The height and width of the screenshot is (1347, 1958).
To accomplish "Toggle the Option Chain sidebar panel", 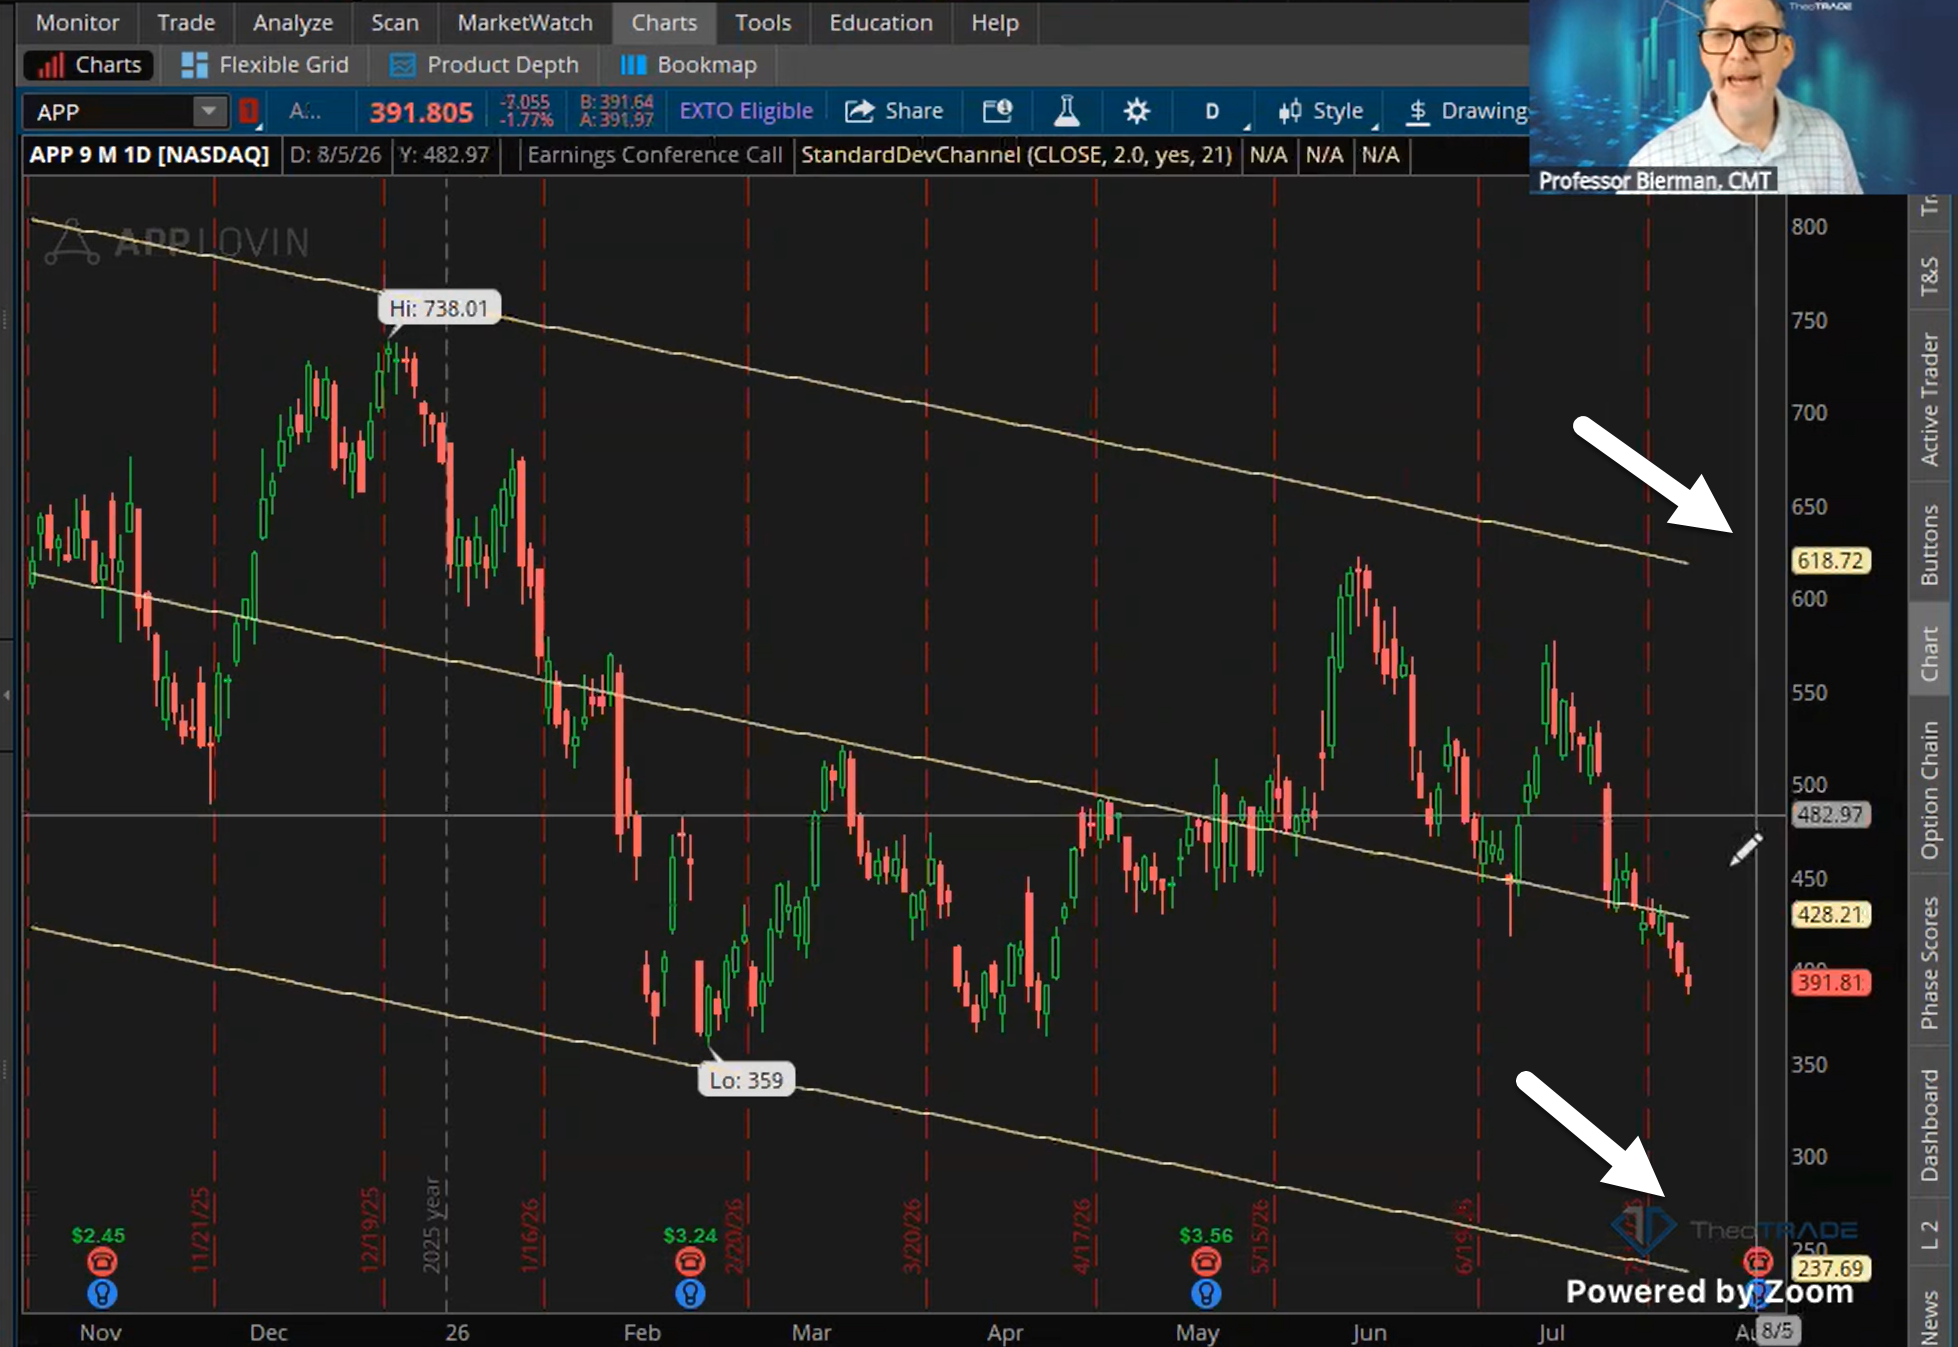I will [x=1930, y=791].
